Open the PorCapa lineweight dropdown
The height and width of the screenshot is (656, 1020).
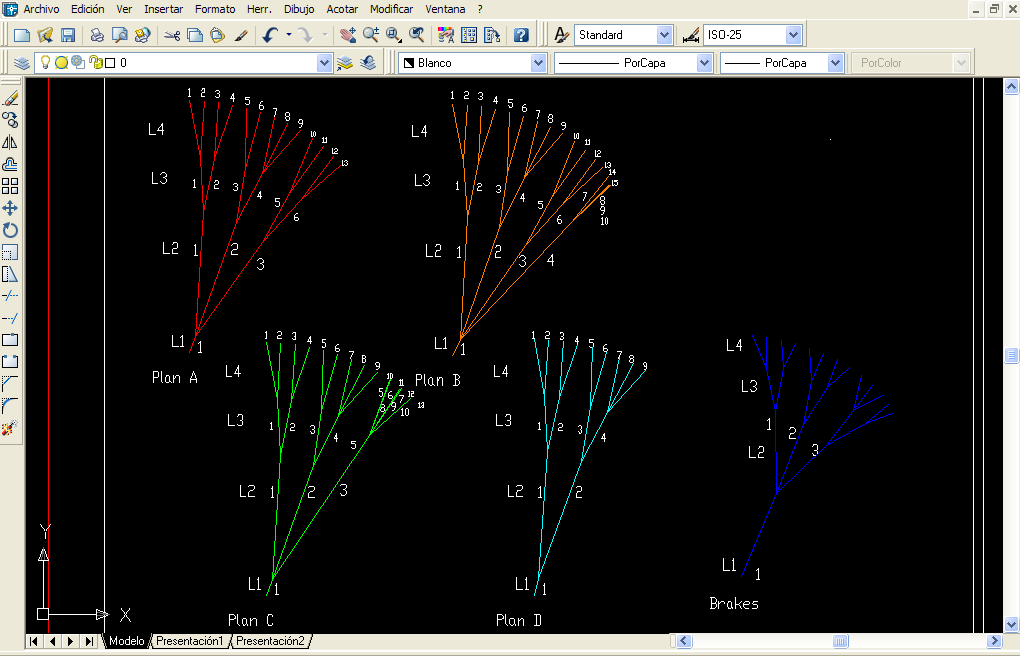(x=835, y=63)
